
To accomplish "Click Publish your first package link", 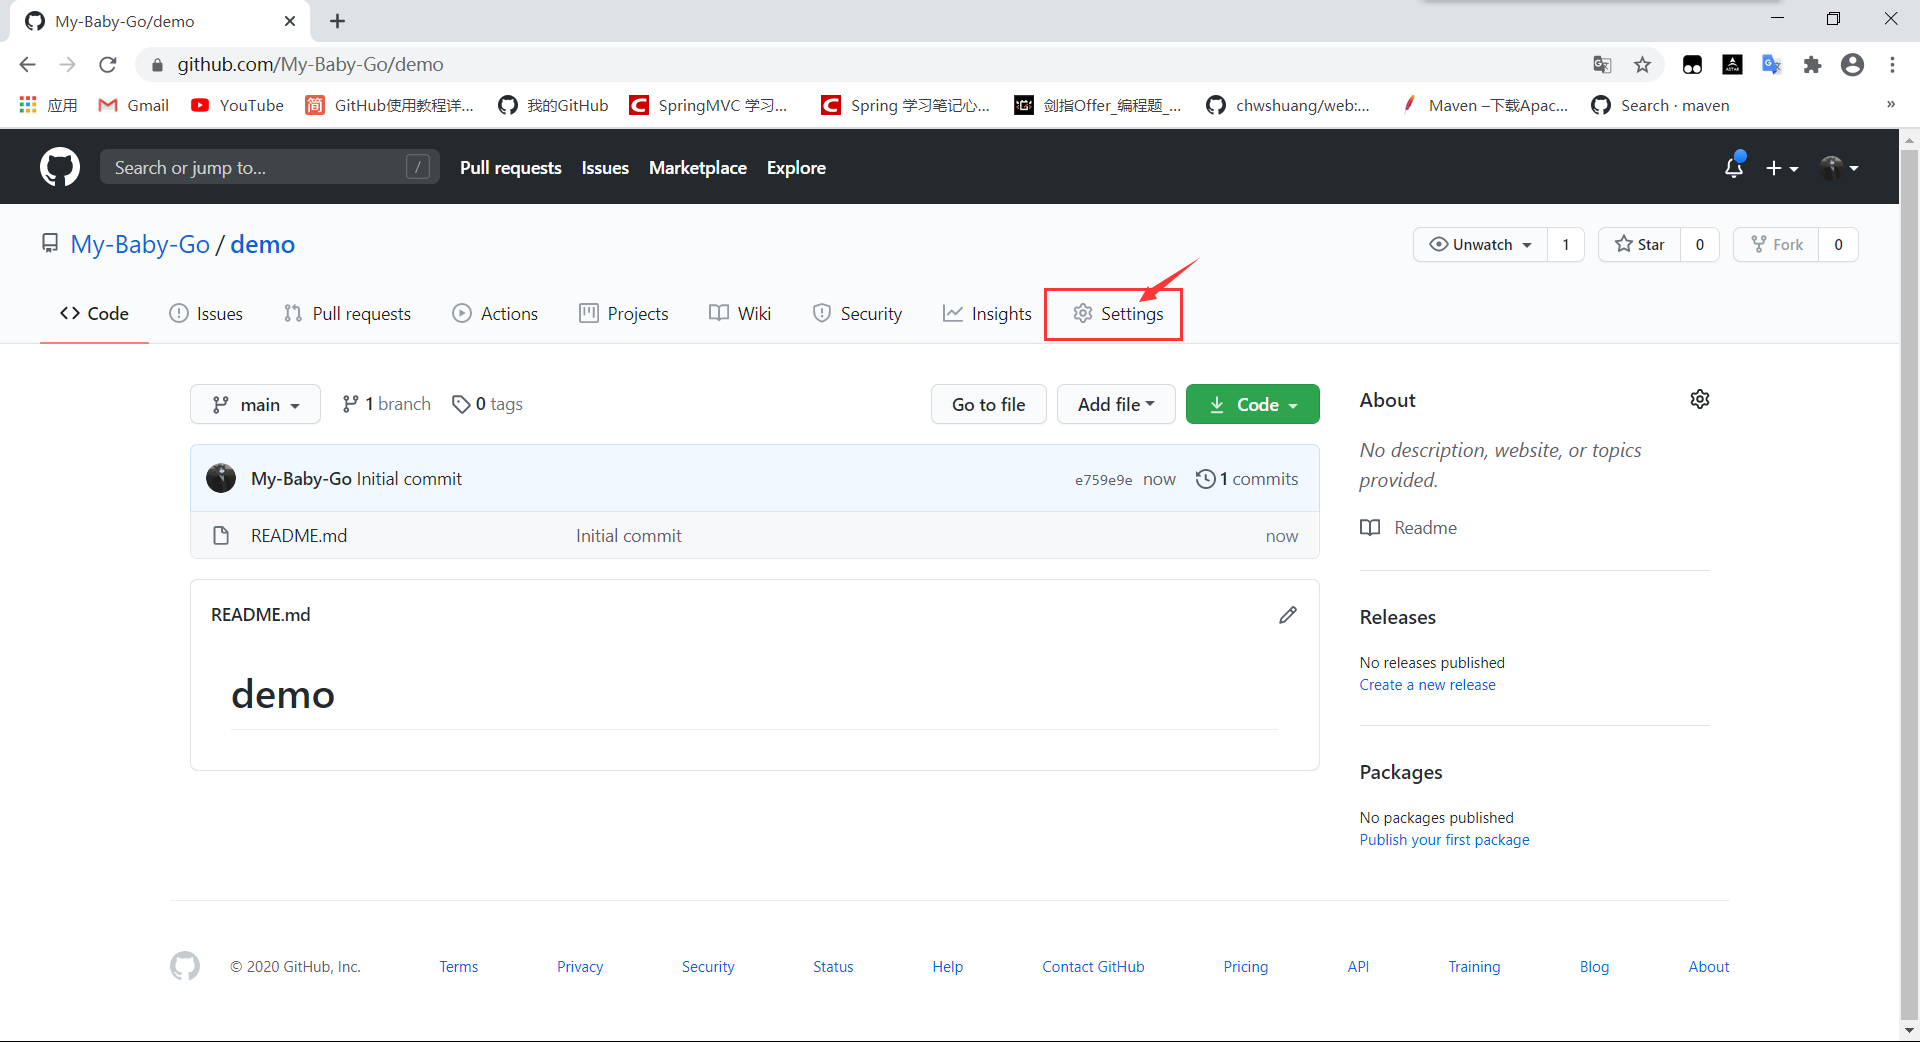I will (1444, 840).
